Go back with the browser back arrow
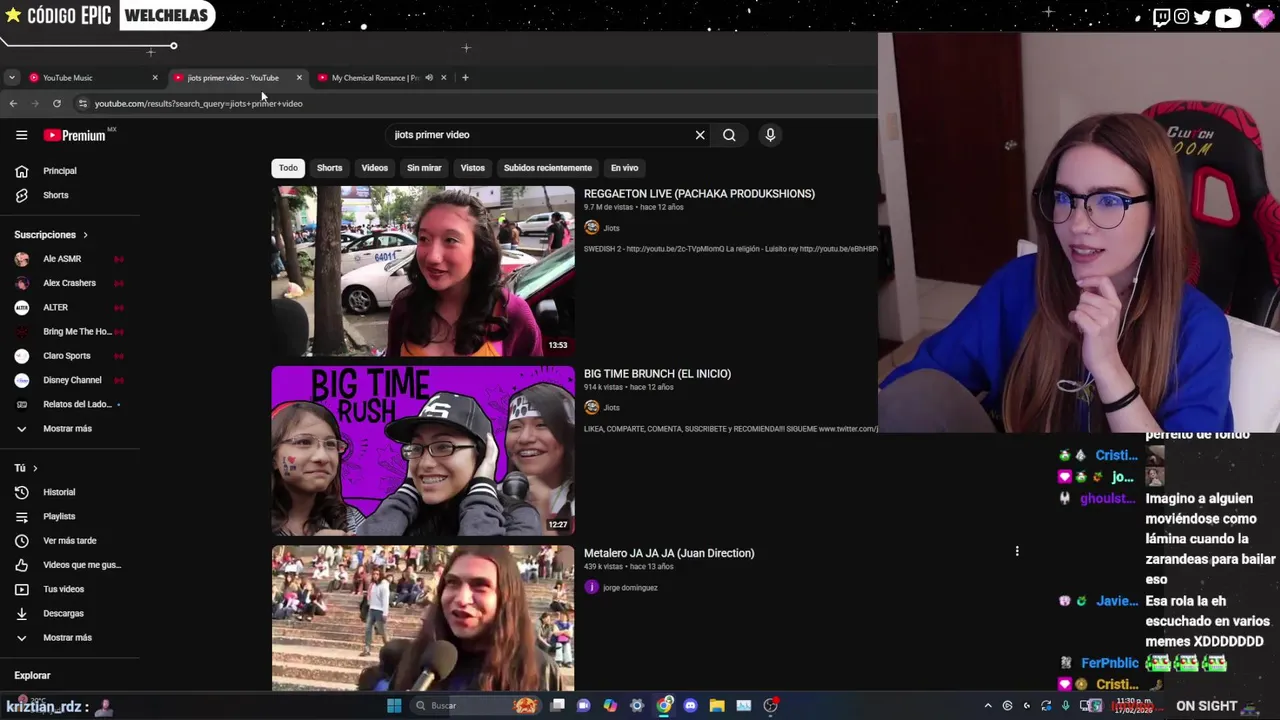Screen dimensions: 1280x720 pyautogui.click(x=13, y=103)
